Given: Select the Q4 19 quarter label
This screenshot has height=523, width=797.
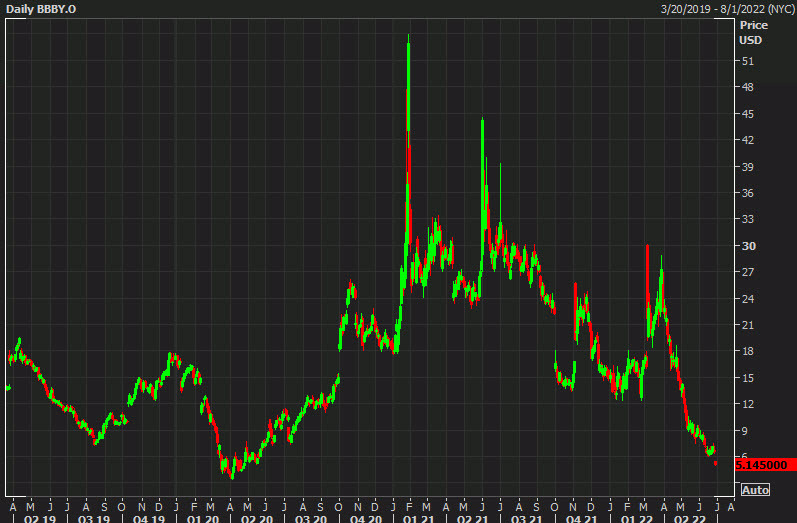Looking at the screenshot, I should [x=149, y=519].
